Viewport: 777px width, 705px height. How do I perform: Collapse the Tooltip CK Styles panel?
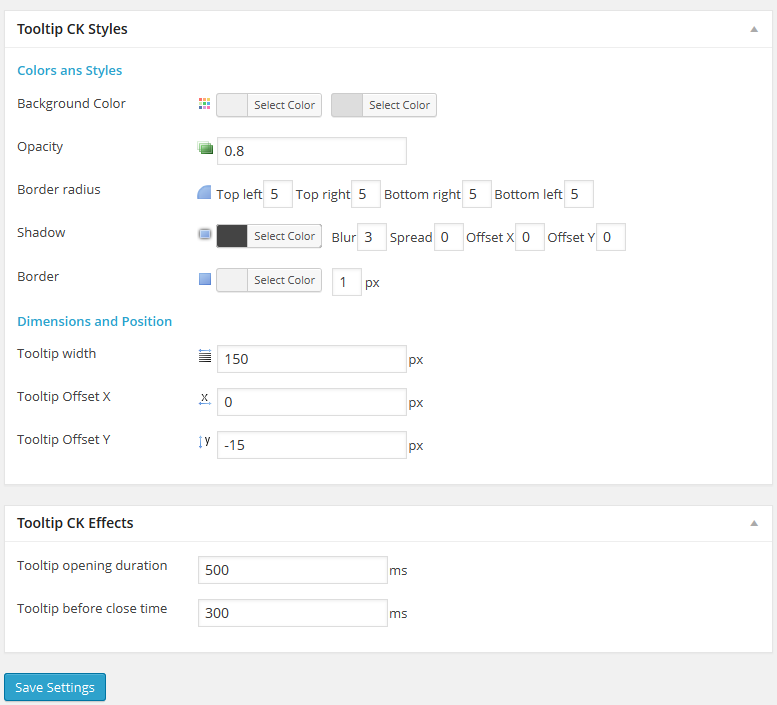754,29
